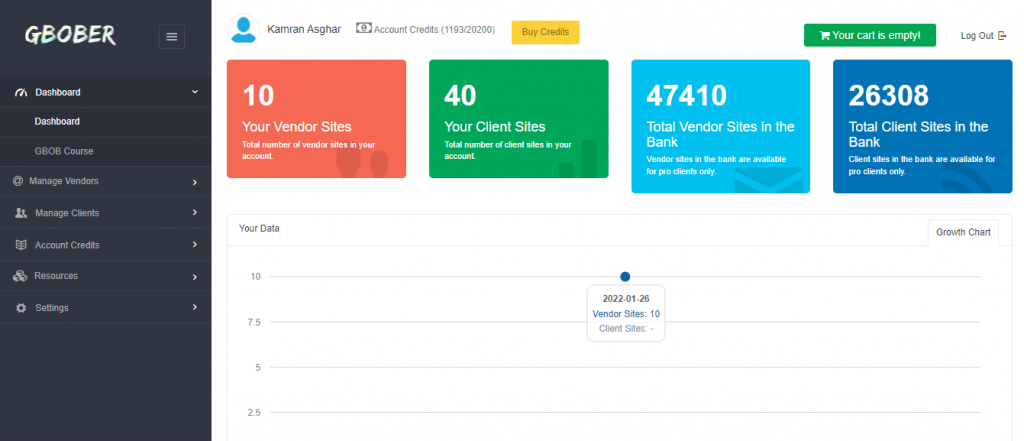Toggle the hamburger sidebar menu button
Screen dimensions: 1024x441
[x=172, y=37]
